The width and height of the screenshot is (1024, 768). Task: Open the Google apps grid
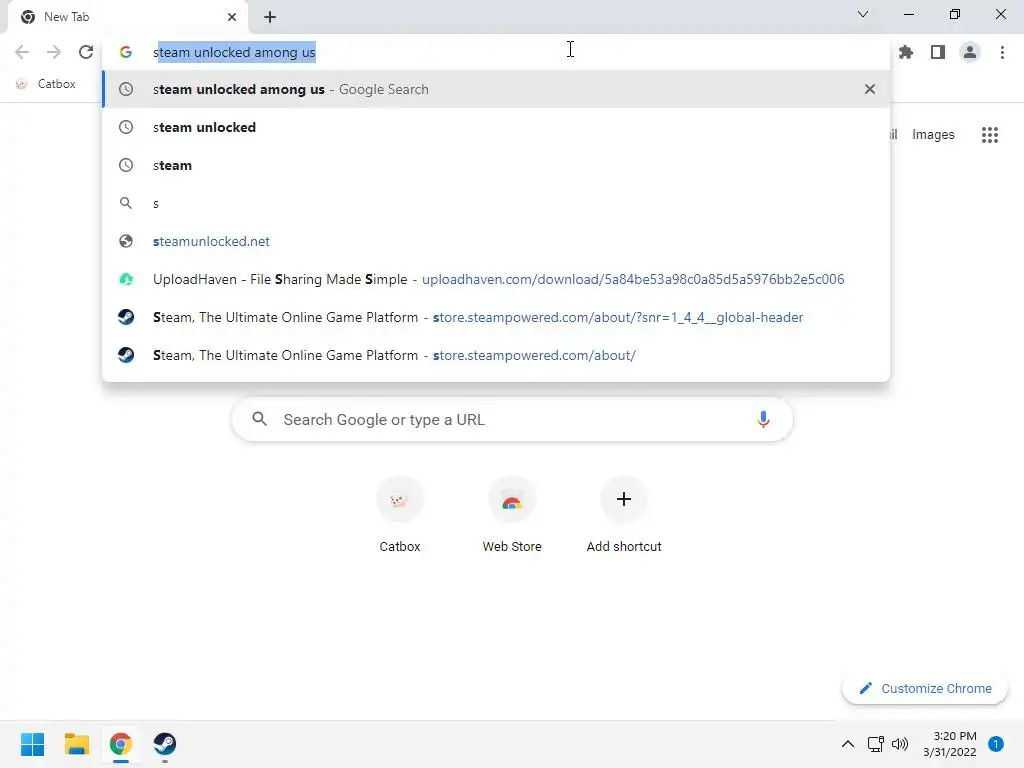click(x=989, y=135)
